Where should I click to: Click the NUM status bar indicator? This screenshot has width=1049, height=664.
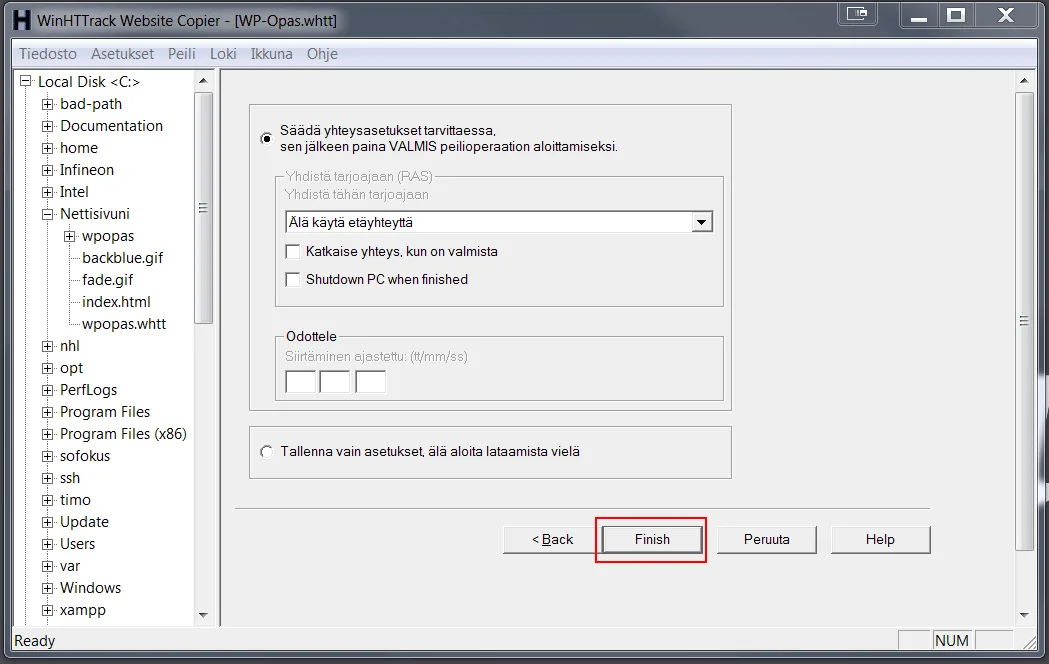[951, 641]
